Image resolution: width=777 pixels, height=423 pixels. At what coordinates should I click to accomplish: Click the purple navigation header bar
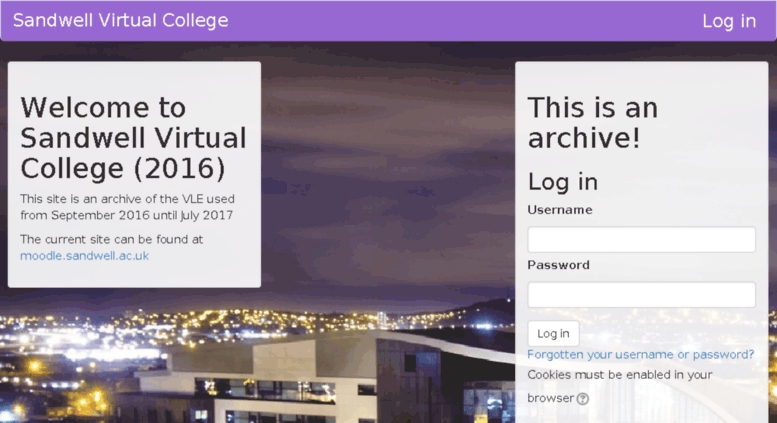tap(388, 21)
